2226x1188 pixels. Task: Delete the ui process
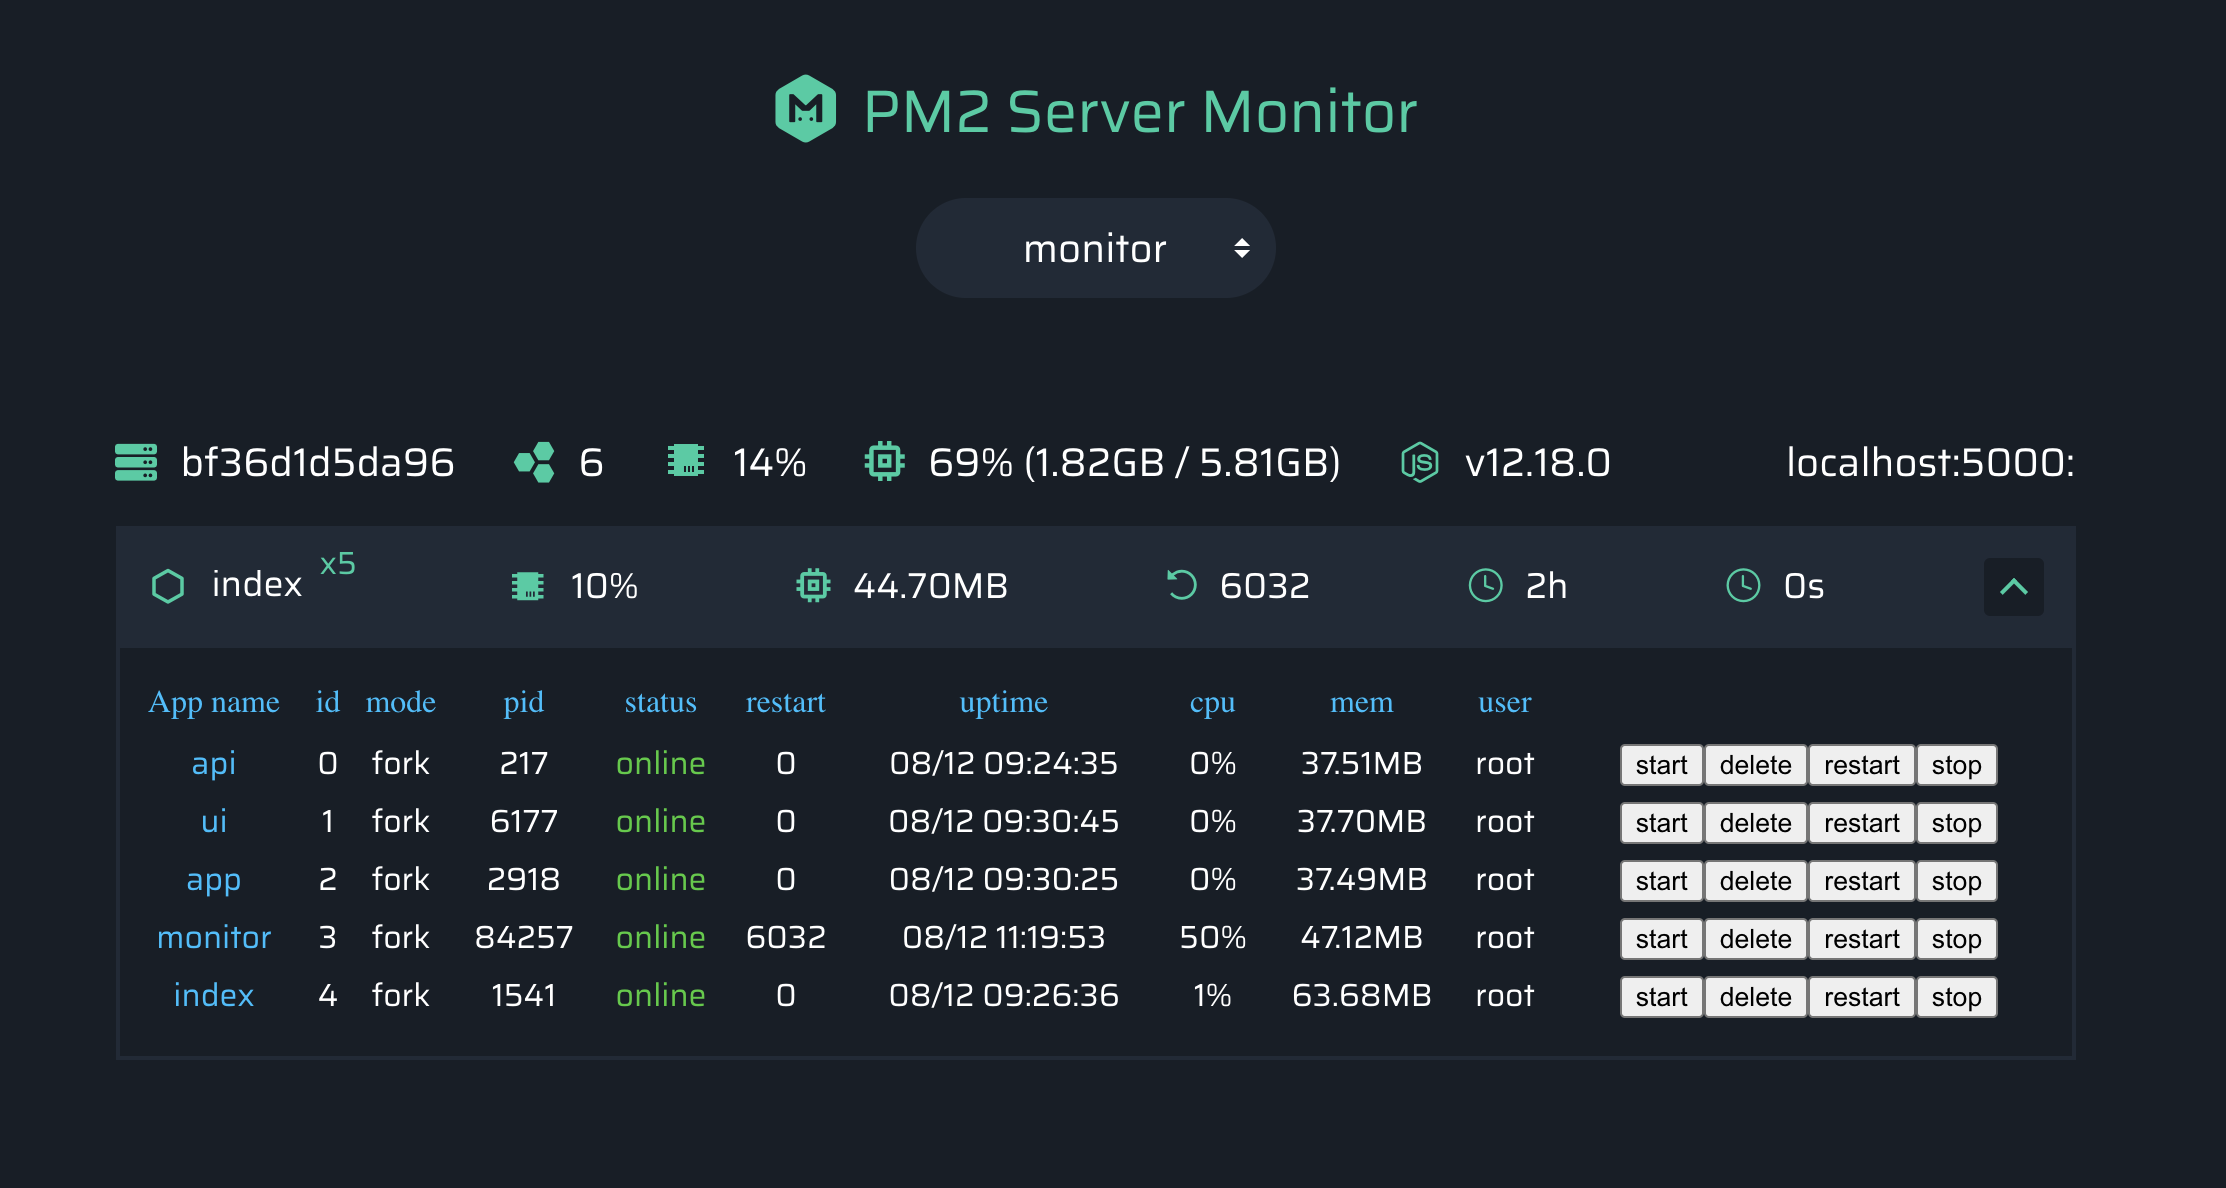(1755, 823)
